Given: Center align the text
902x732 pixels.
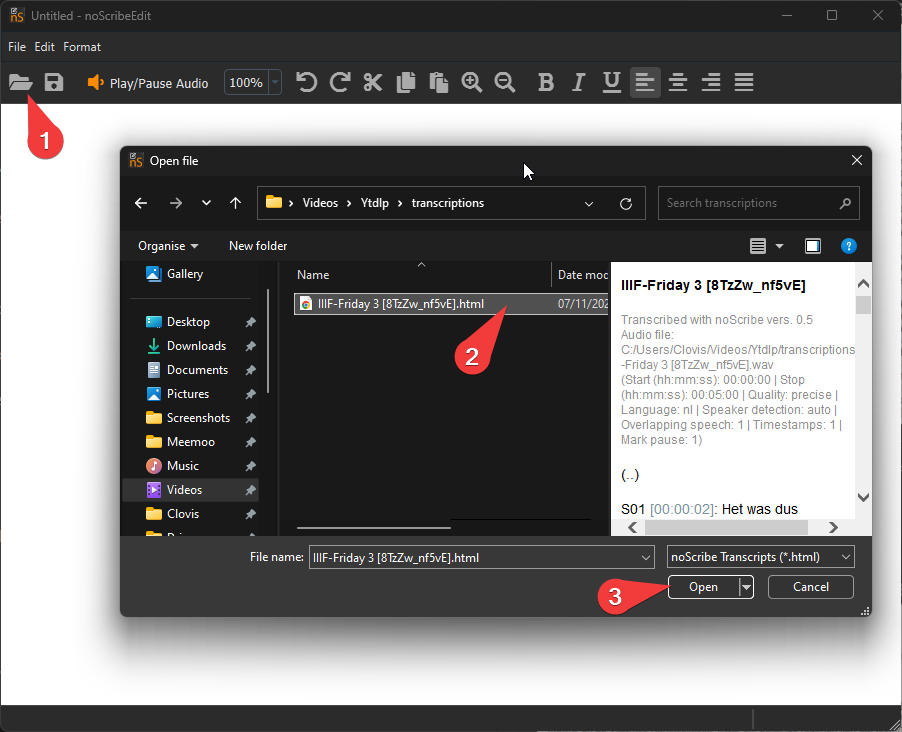Looking at the screenshot, I should (678, 83).
